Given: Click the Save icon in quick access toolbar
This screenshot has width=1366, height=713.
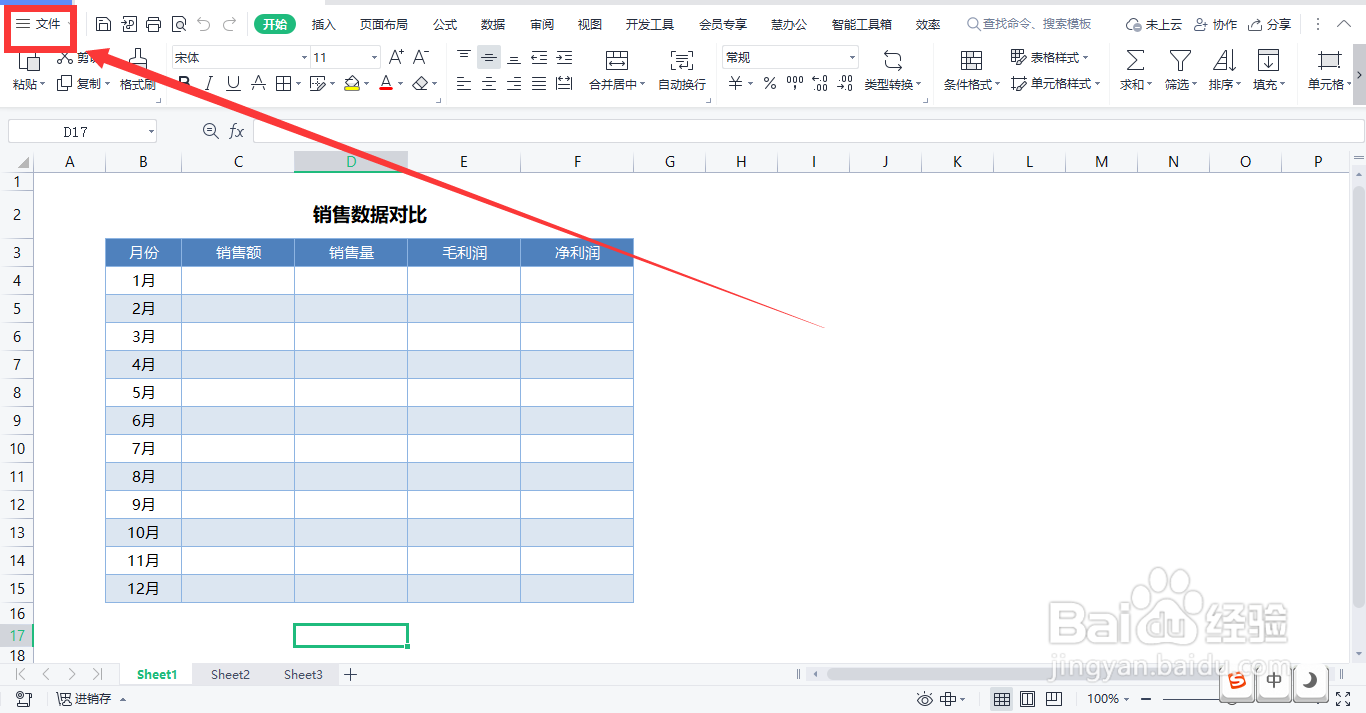Looking at the screenshot, I should (103, 24).
